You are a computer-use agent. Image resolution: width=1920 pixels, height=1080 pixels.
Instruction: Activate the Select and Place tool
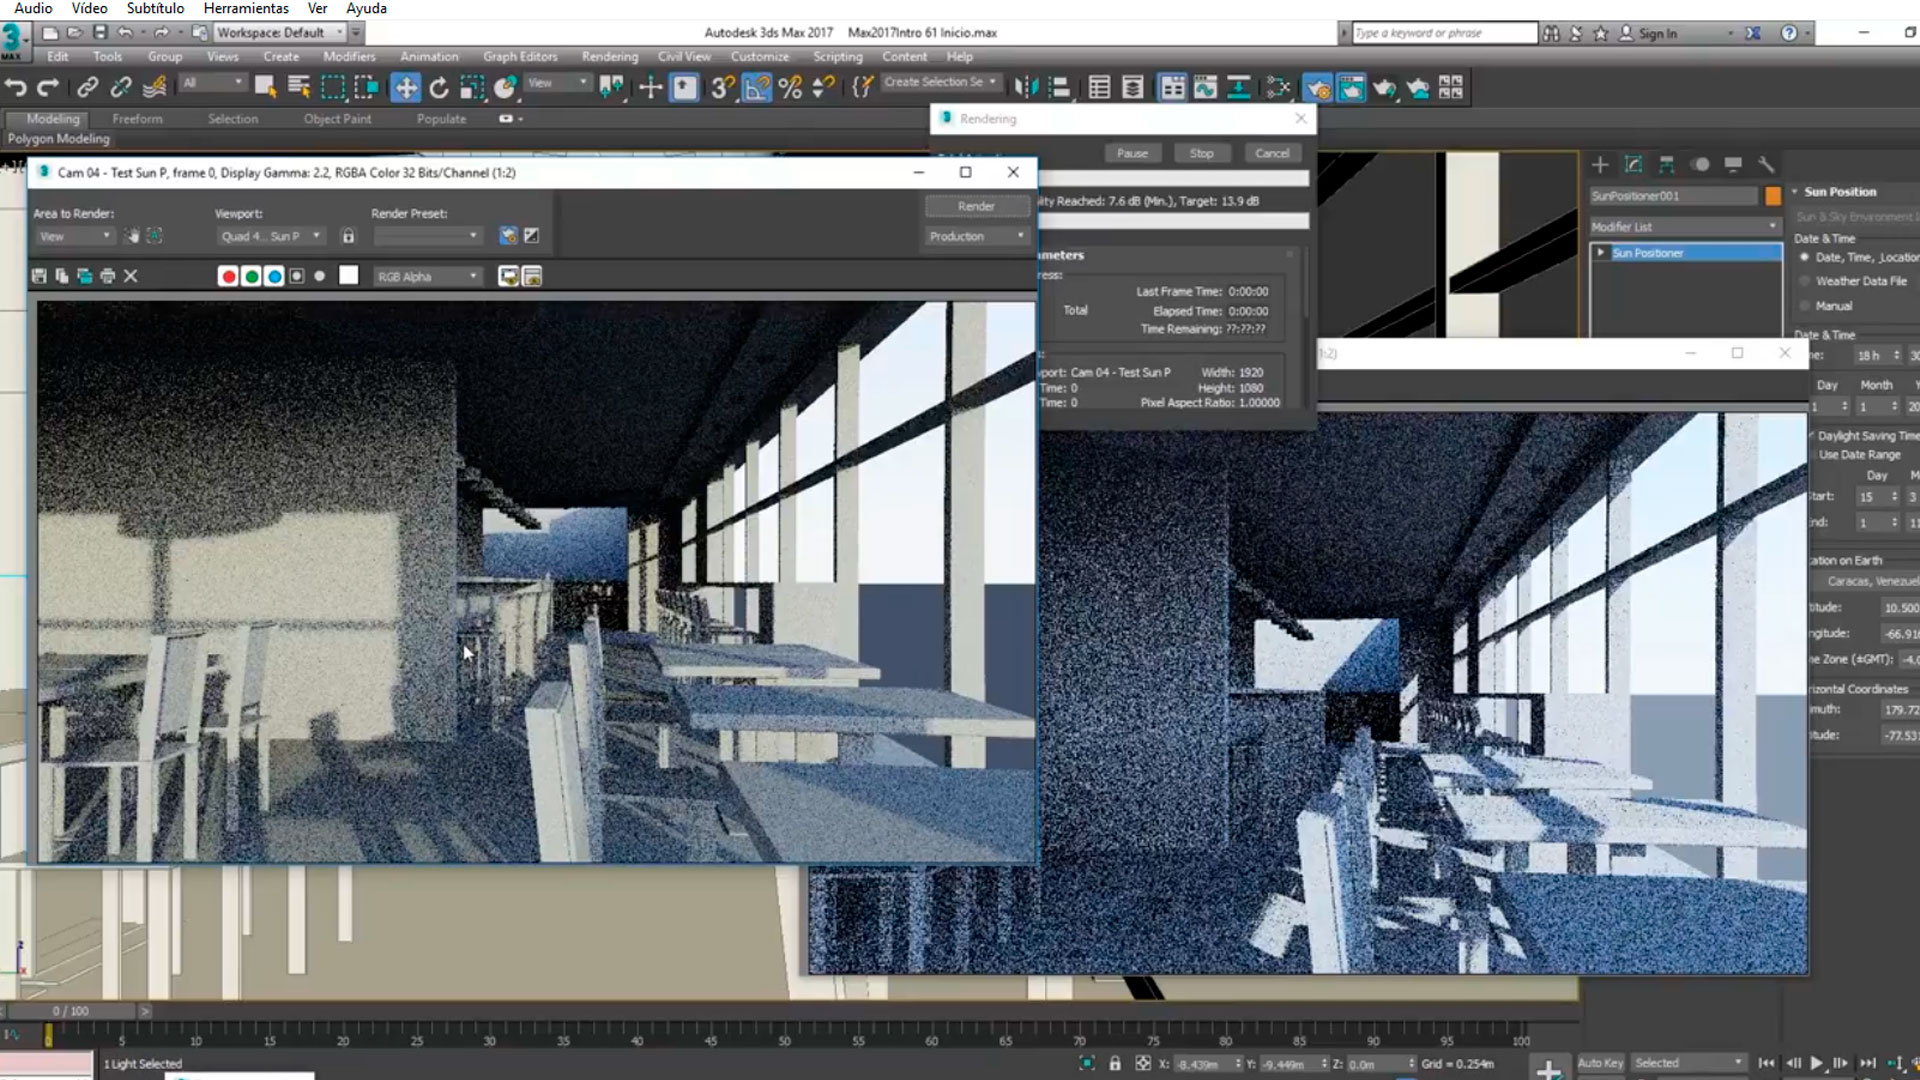coord(506,88)
